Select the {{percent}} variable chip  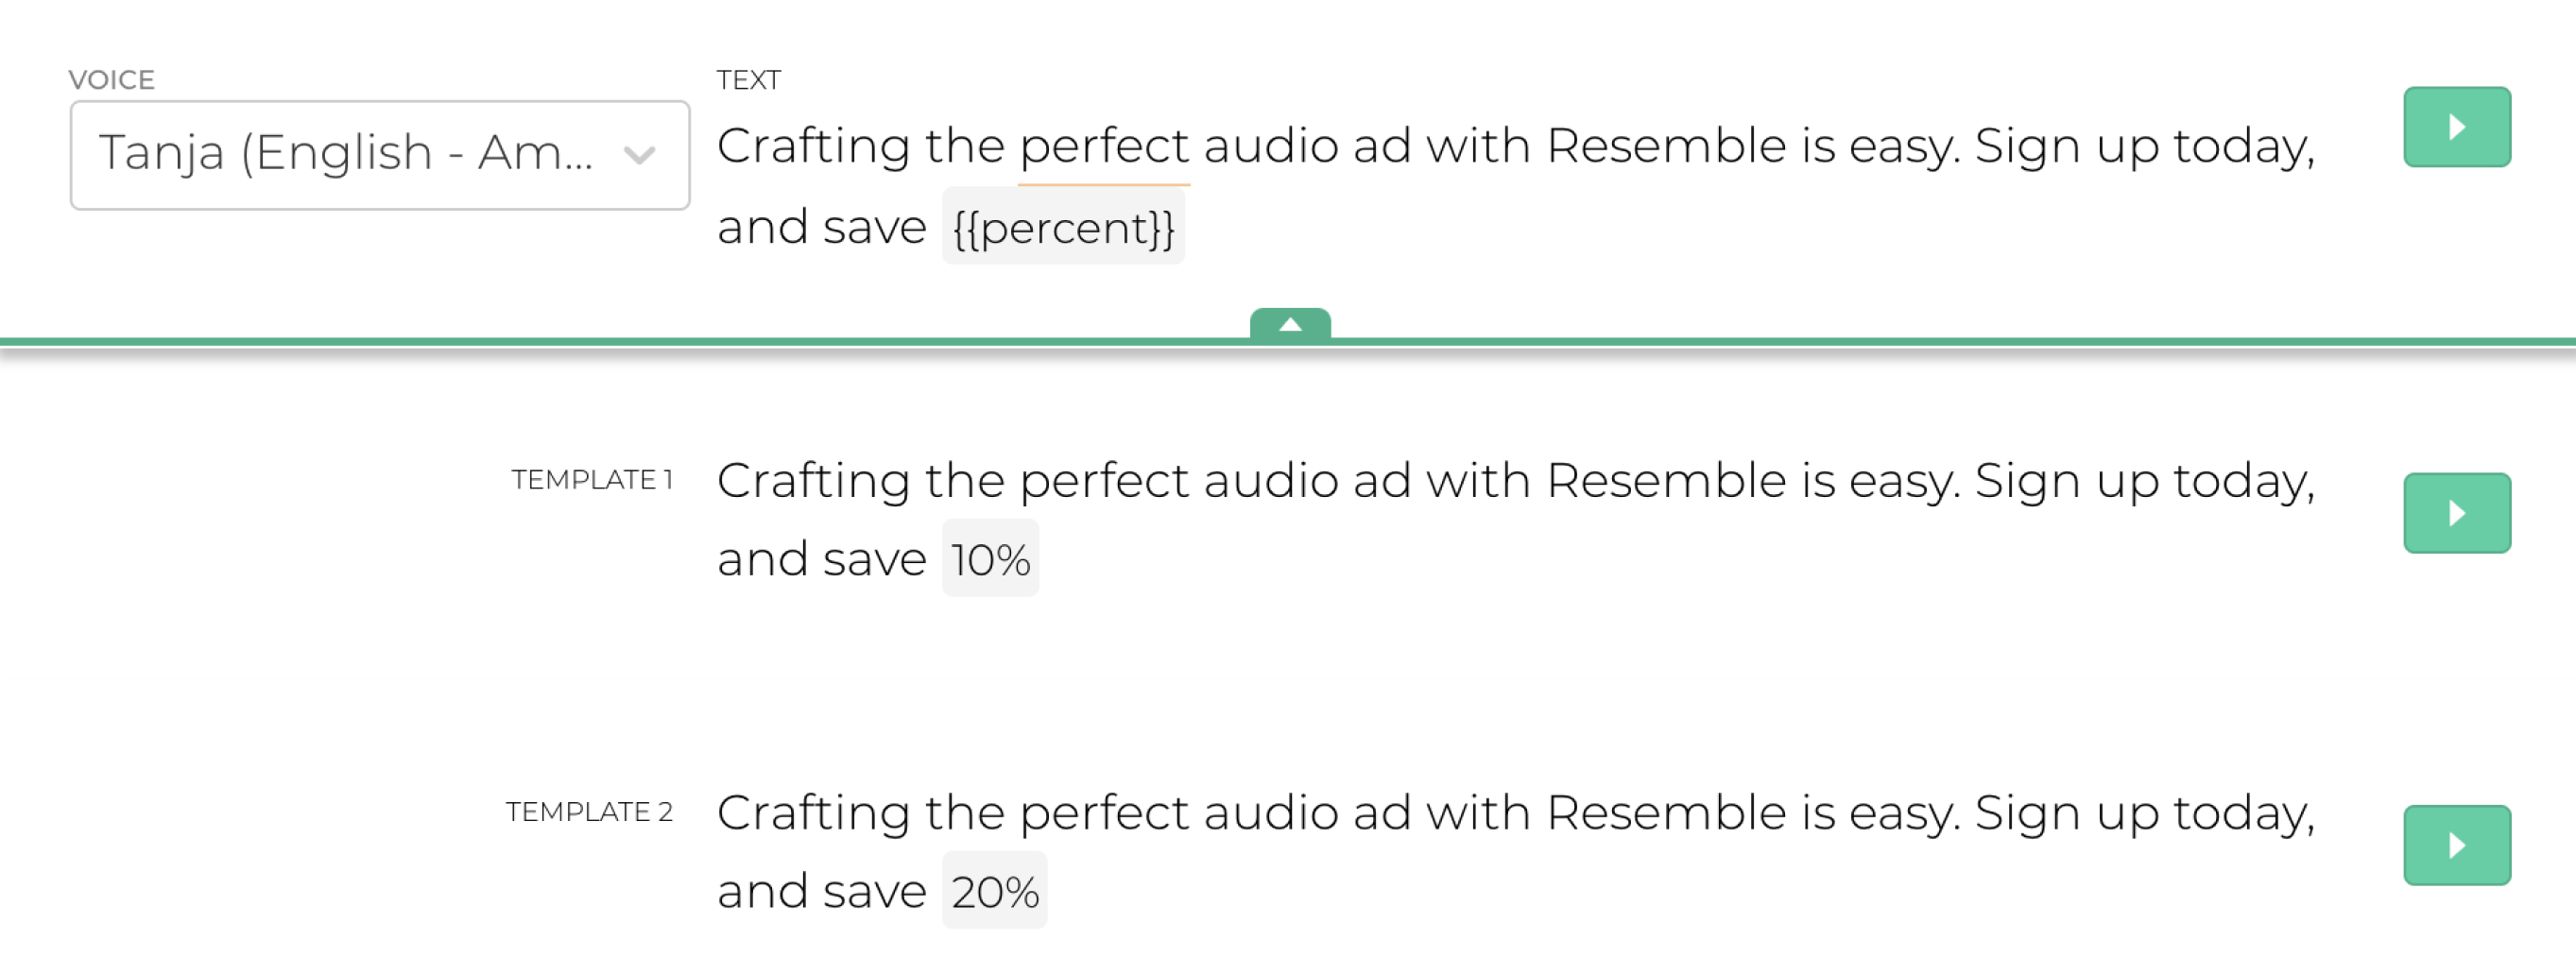(1063, 227)
